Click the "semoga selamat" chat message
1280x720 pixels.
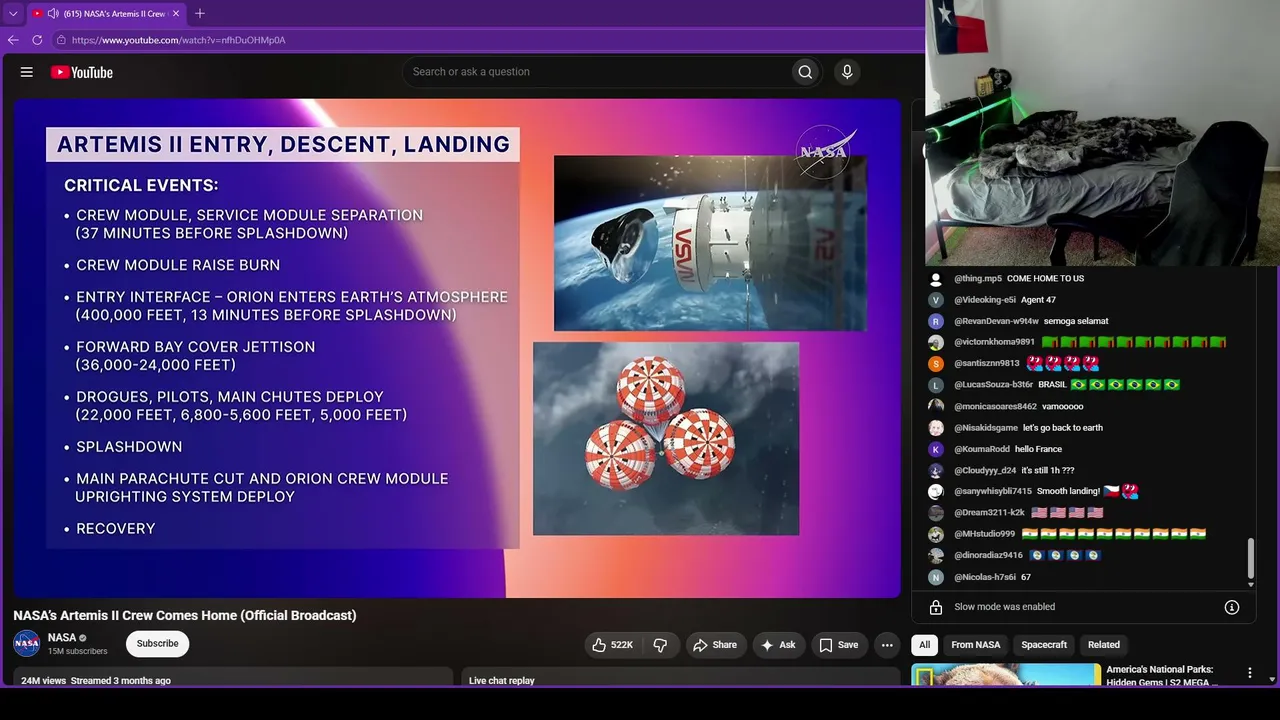tap(1076, 321)
